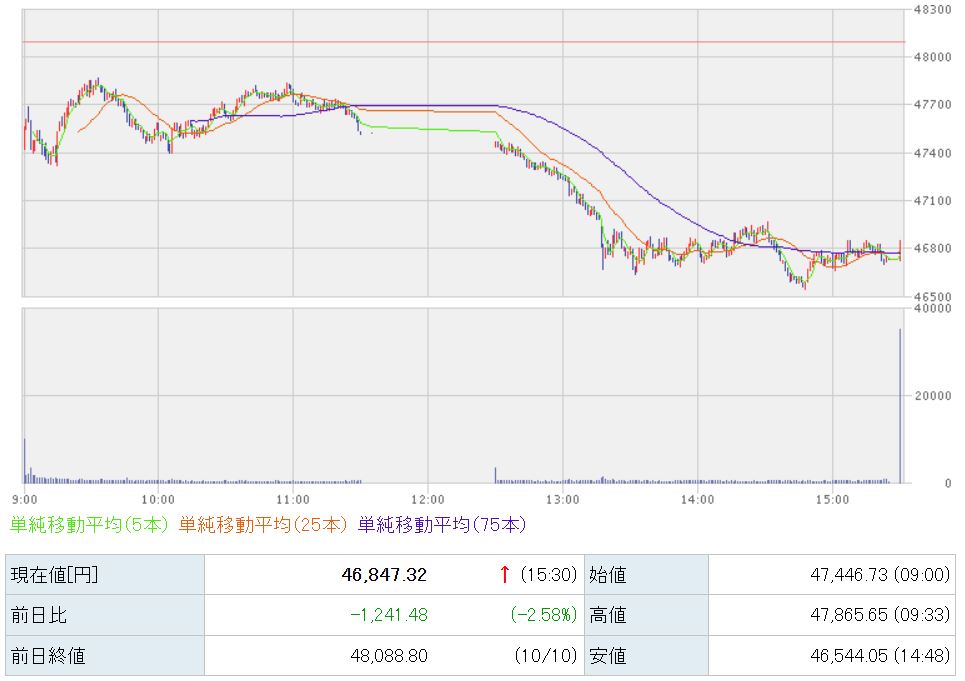Select the 9:00 label on time axis

pyautogui.click(x=24, y=498)
